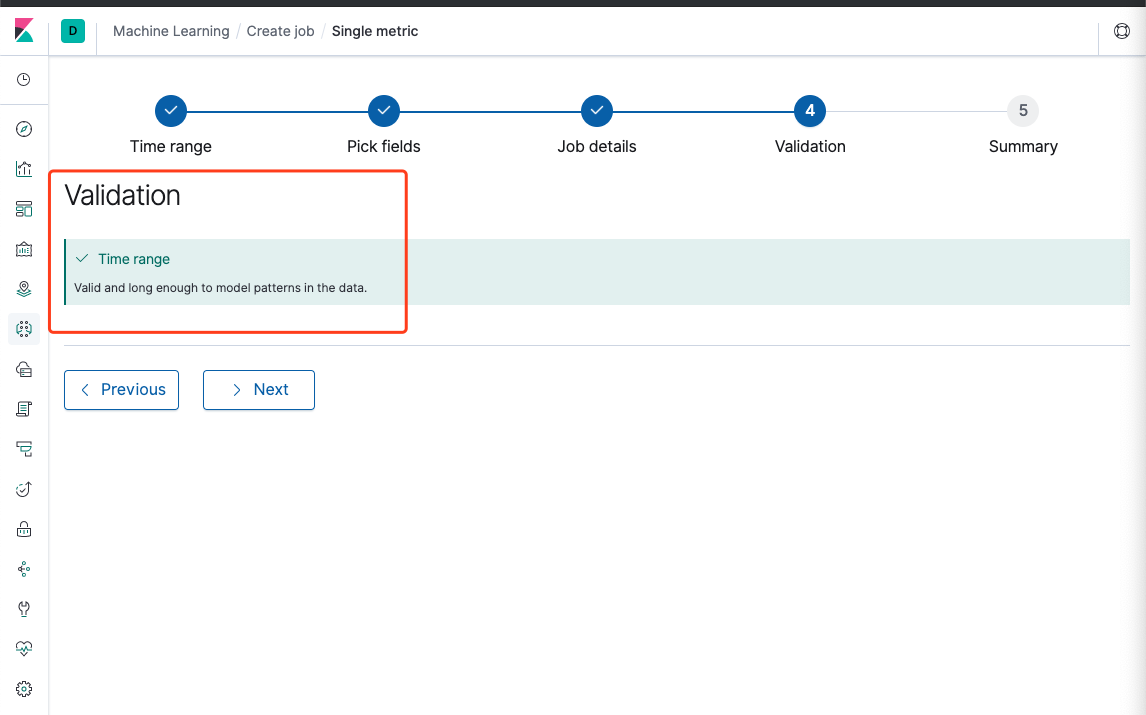Jump to the Summary step

point(1022,111)
